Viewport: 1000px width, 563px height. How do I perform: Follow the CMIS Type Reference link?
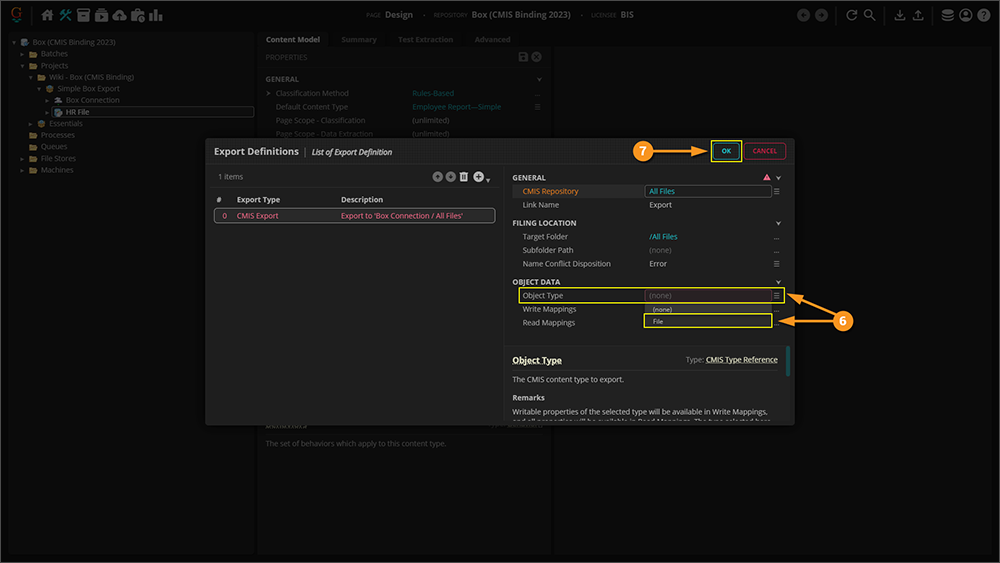pos(741,360)
